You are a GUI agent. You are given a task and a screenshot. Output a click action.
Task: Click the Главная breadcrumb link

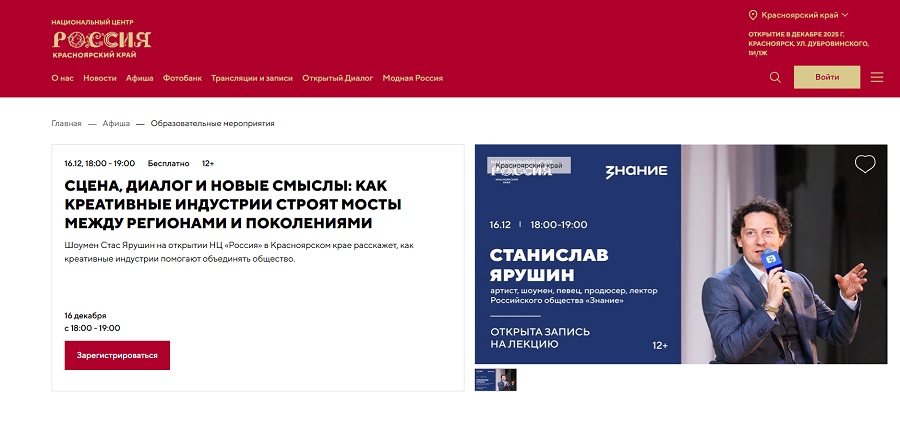66,124
